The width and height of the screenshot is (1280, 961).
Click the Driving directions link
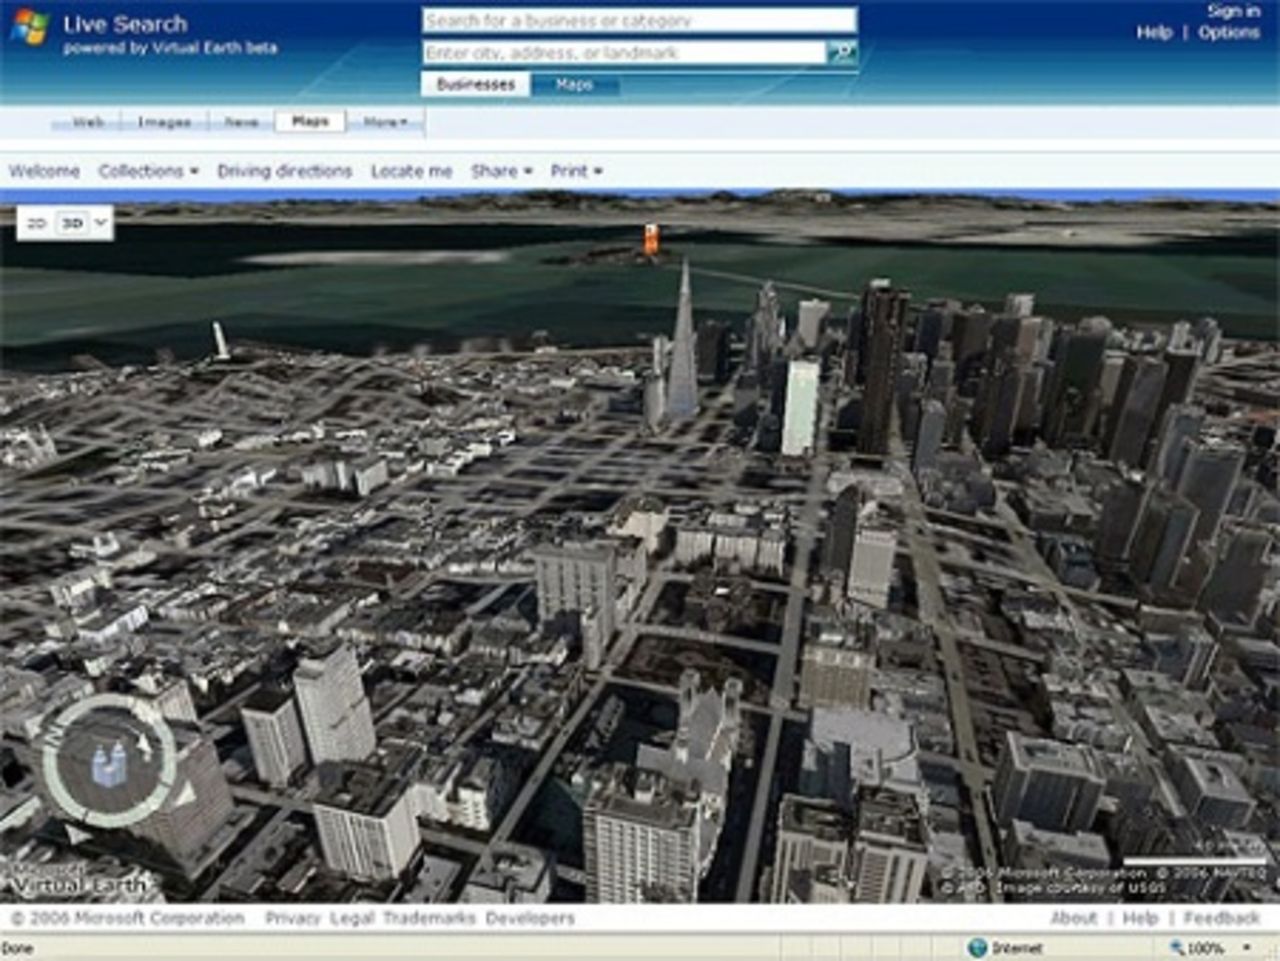click(x=284, y=170)
